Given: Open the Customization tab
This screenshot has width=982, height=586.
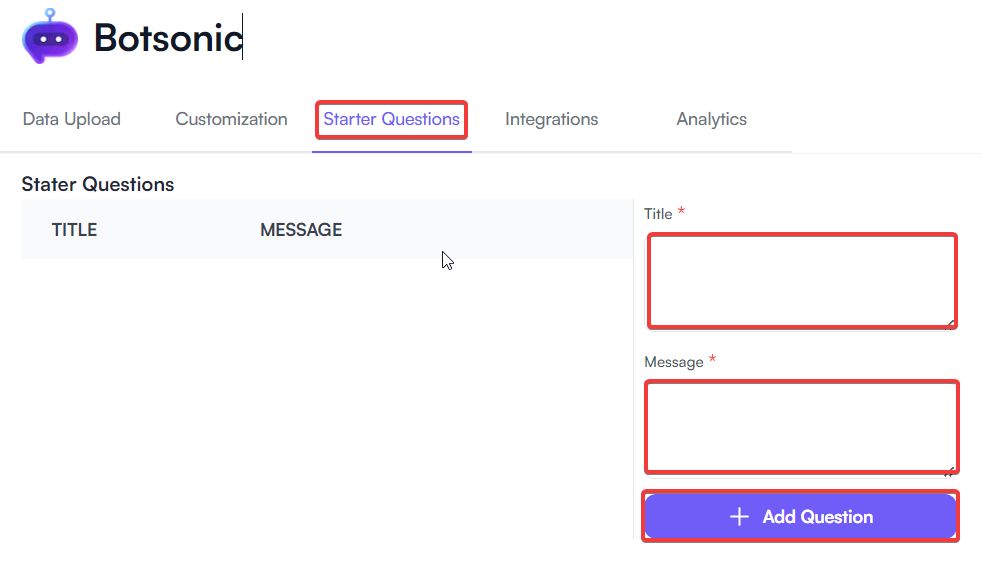Looking at the screenshot, I should pyautogui.click(x=231, y=118).
